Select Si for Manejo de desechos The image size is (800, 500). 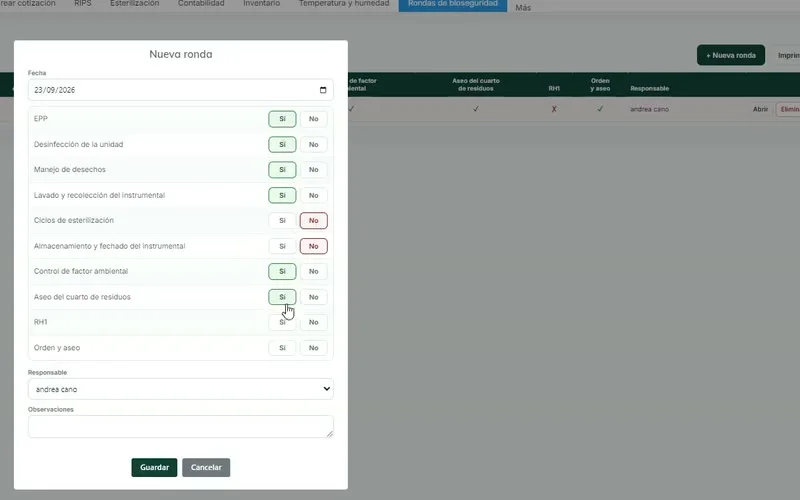pos(282,169)
